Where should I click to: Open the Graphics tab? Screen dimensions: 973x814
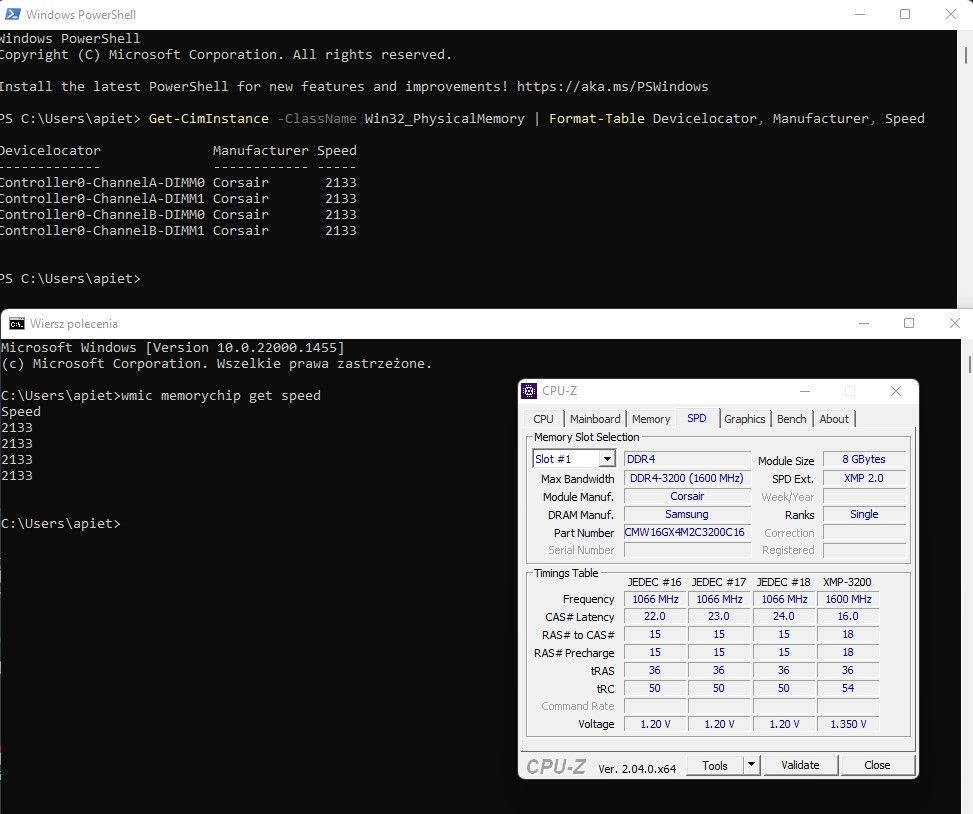(744, 419)
